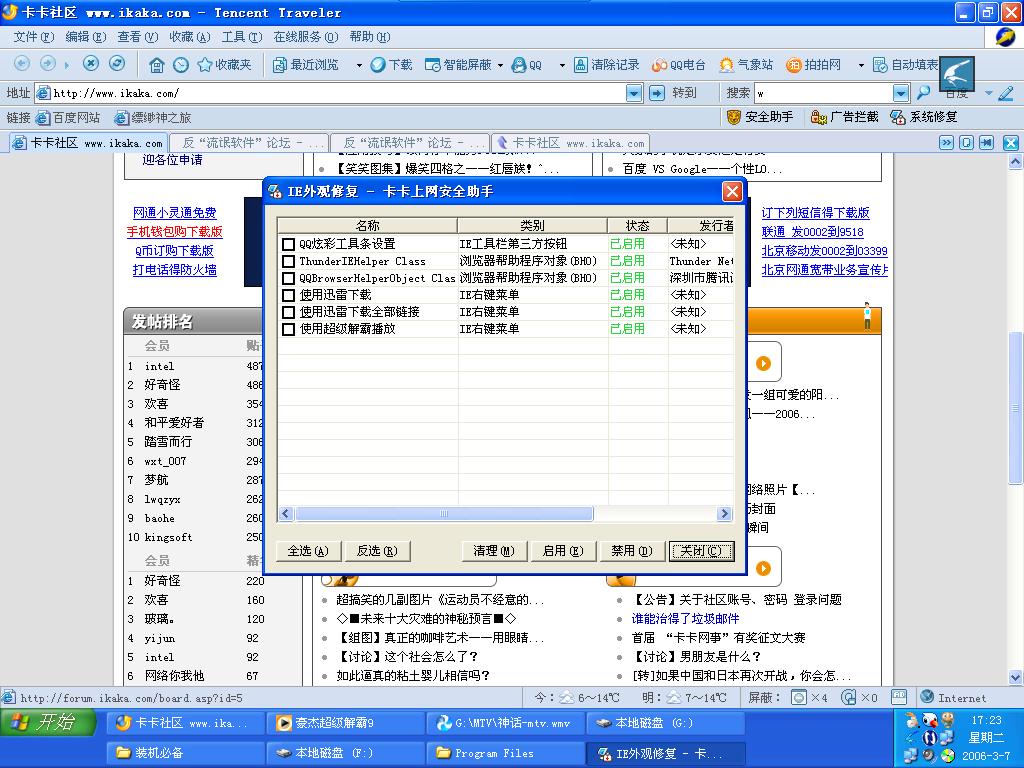The image size is (1024, 768).
Task: Click the dialog list horizontal scrollbar thumb
Action: 444,514
